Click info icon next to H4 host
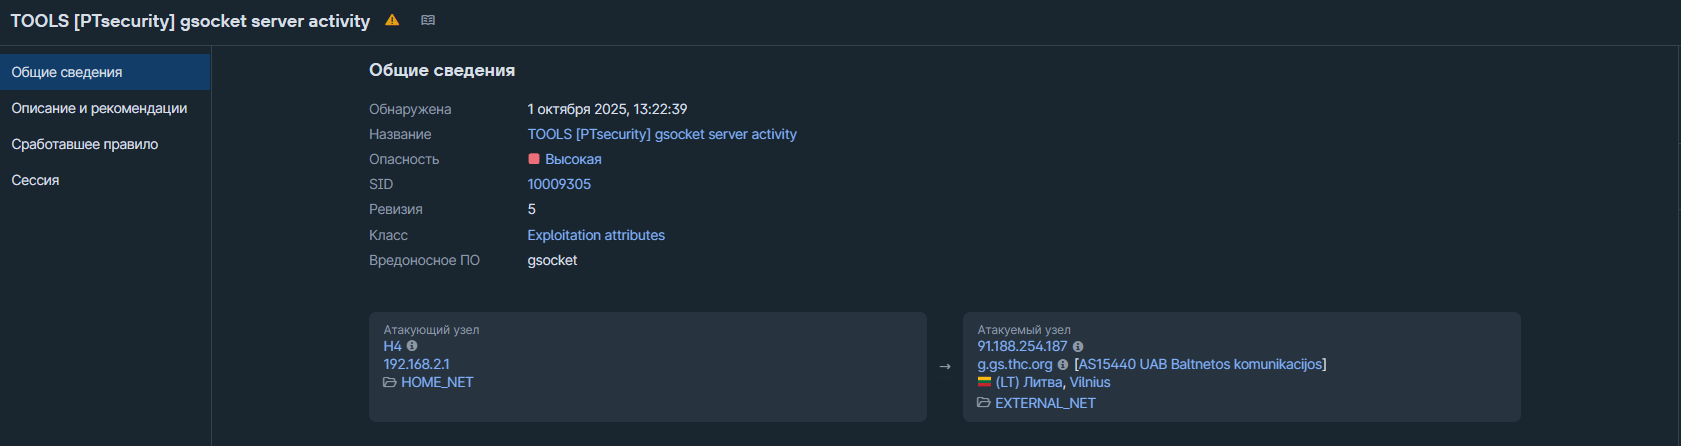The height and width of the screenshot is (446, 1681). (412, 346)
